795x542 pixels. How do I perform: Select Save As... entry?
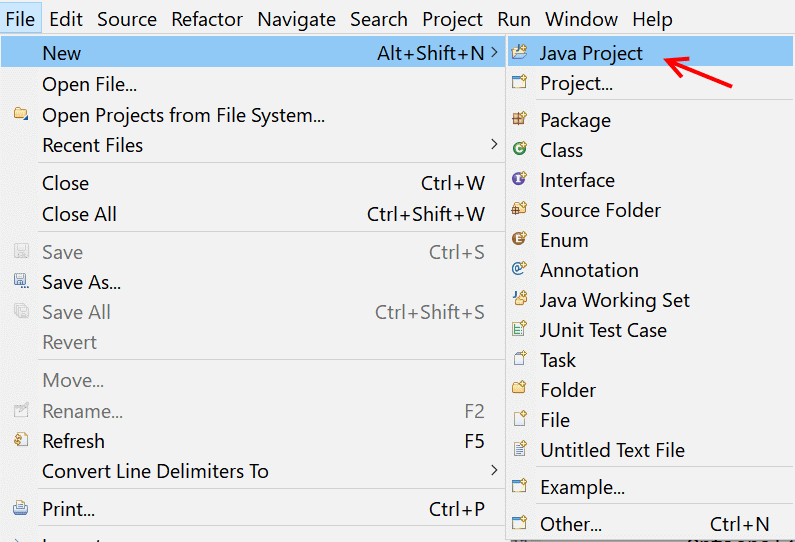click(253, 282)
